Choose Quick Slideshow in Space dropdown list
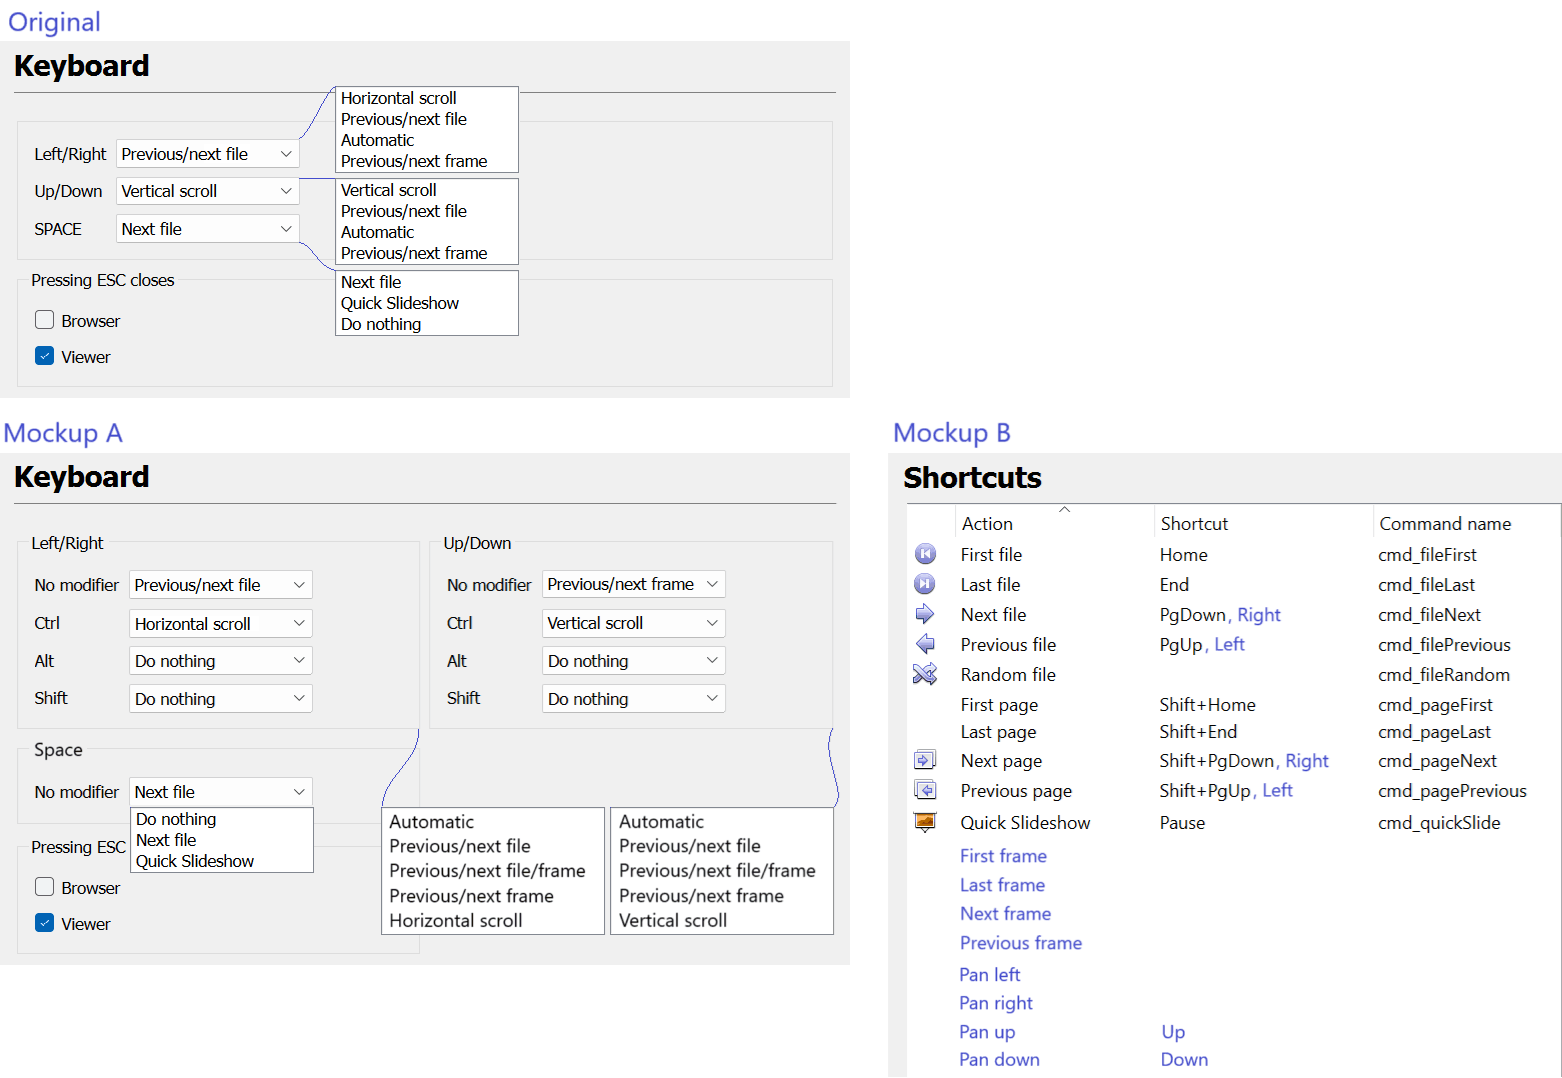 195,861
